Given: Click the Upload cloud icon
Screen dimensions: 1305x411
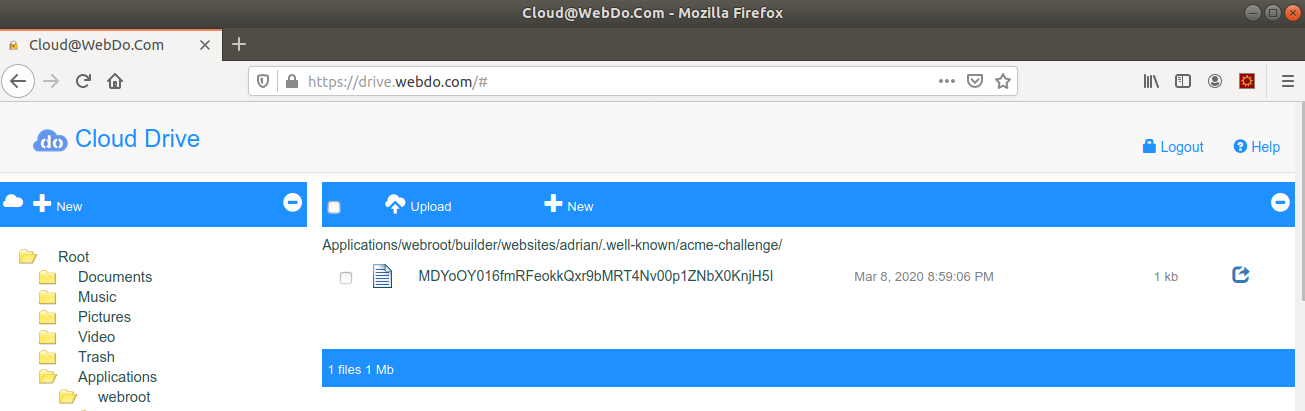Looking at the screenshot, I should 395,204.
